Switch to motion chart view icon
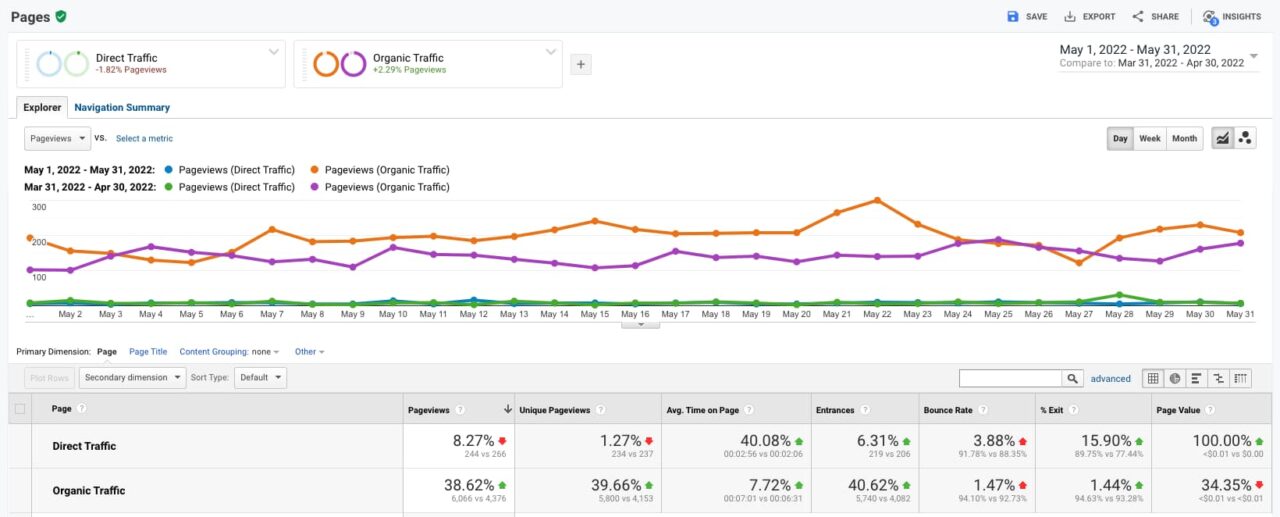This screenshot has width=1280, height=517. pyautogui.click(x=1245, y=139)
